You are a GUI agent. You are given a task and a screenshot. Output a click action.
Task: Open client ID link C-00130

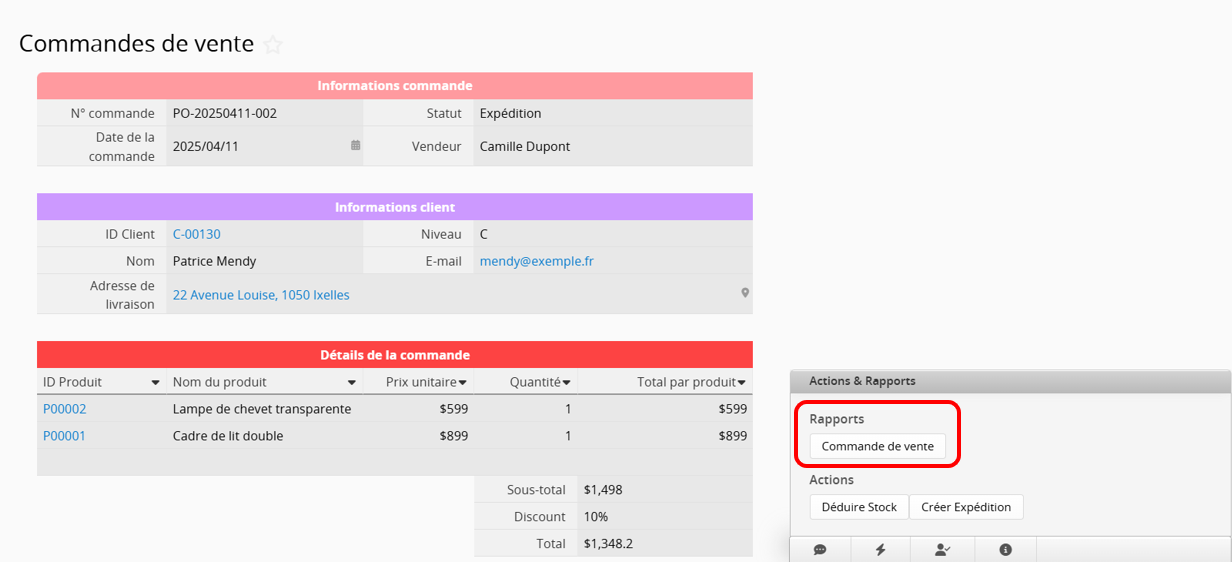(x=197, y=234)
